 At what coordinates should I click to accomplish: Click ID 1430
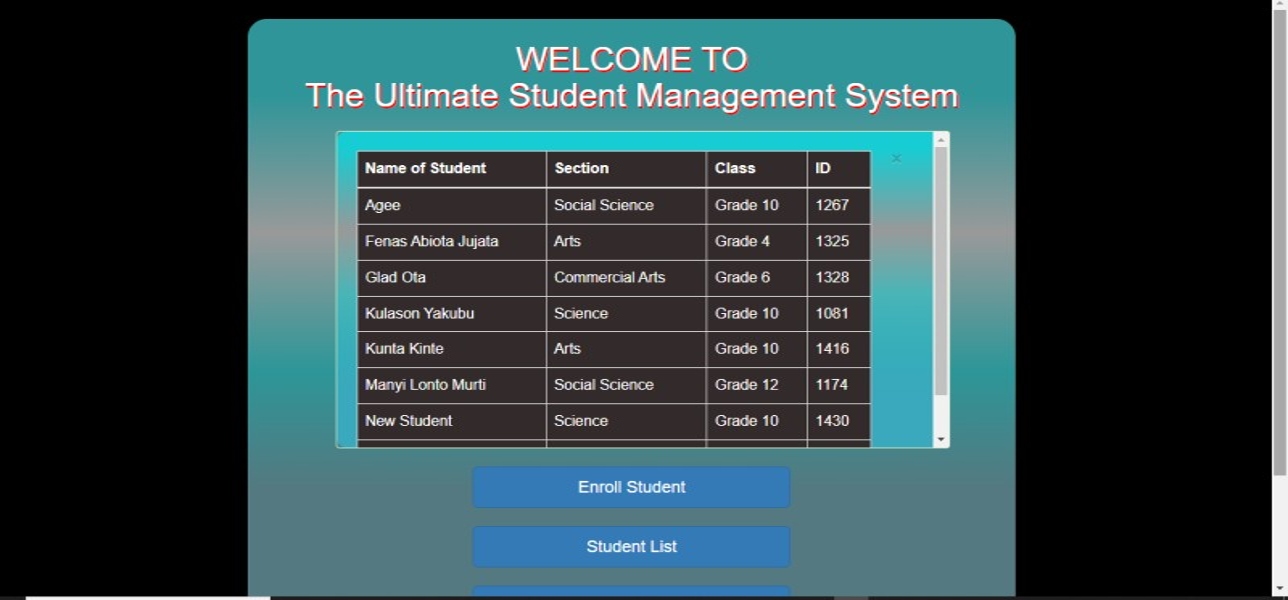tap(832, 420)
